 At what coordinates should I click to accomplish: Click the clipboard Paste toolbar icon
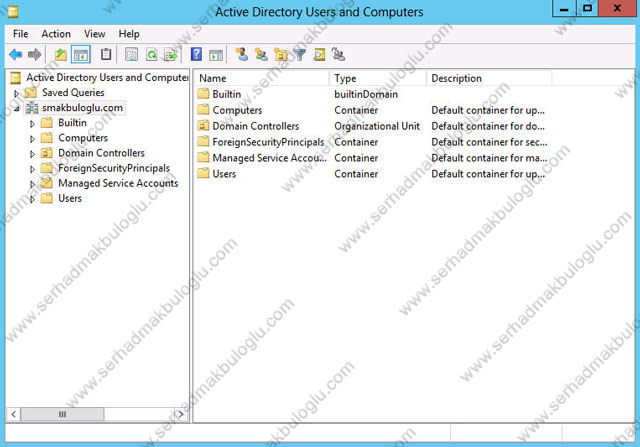pos(106,54)
